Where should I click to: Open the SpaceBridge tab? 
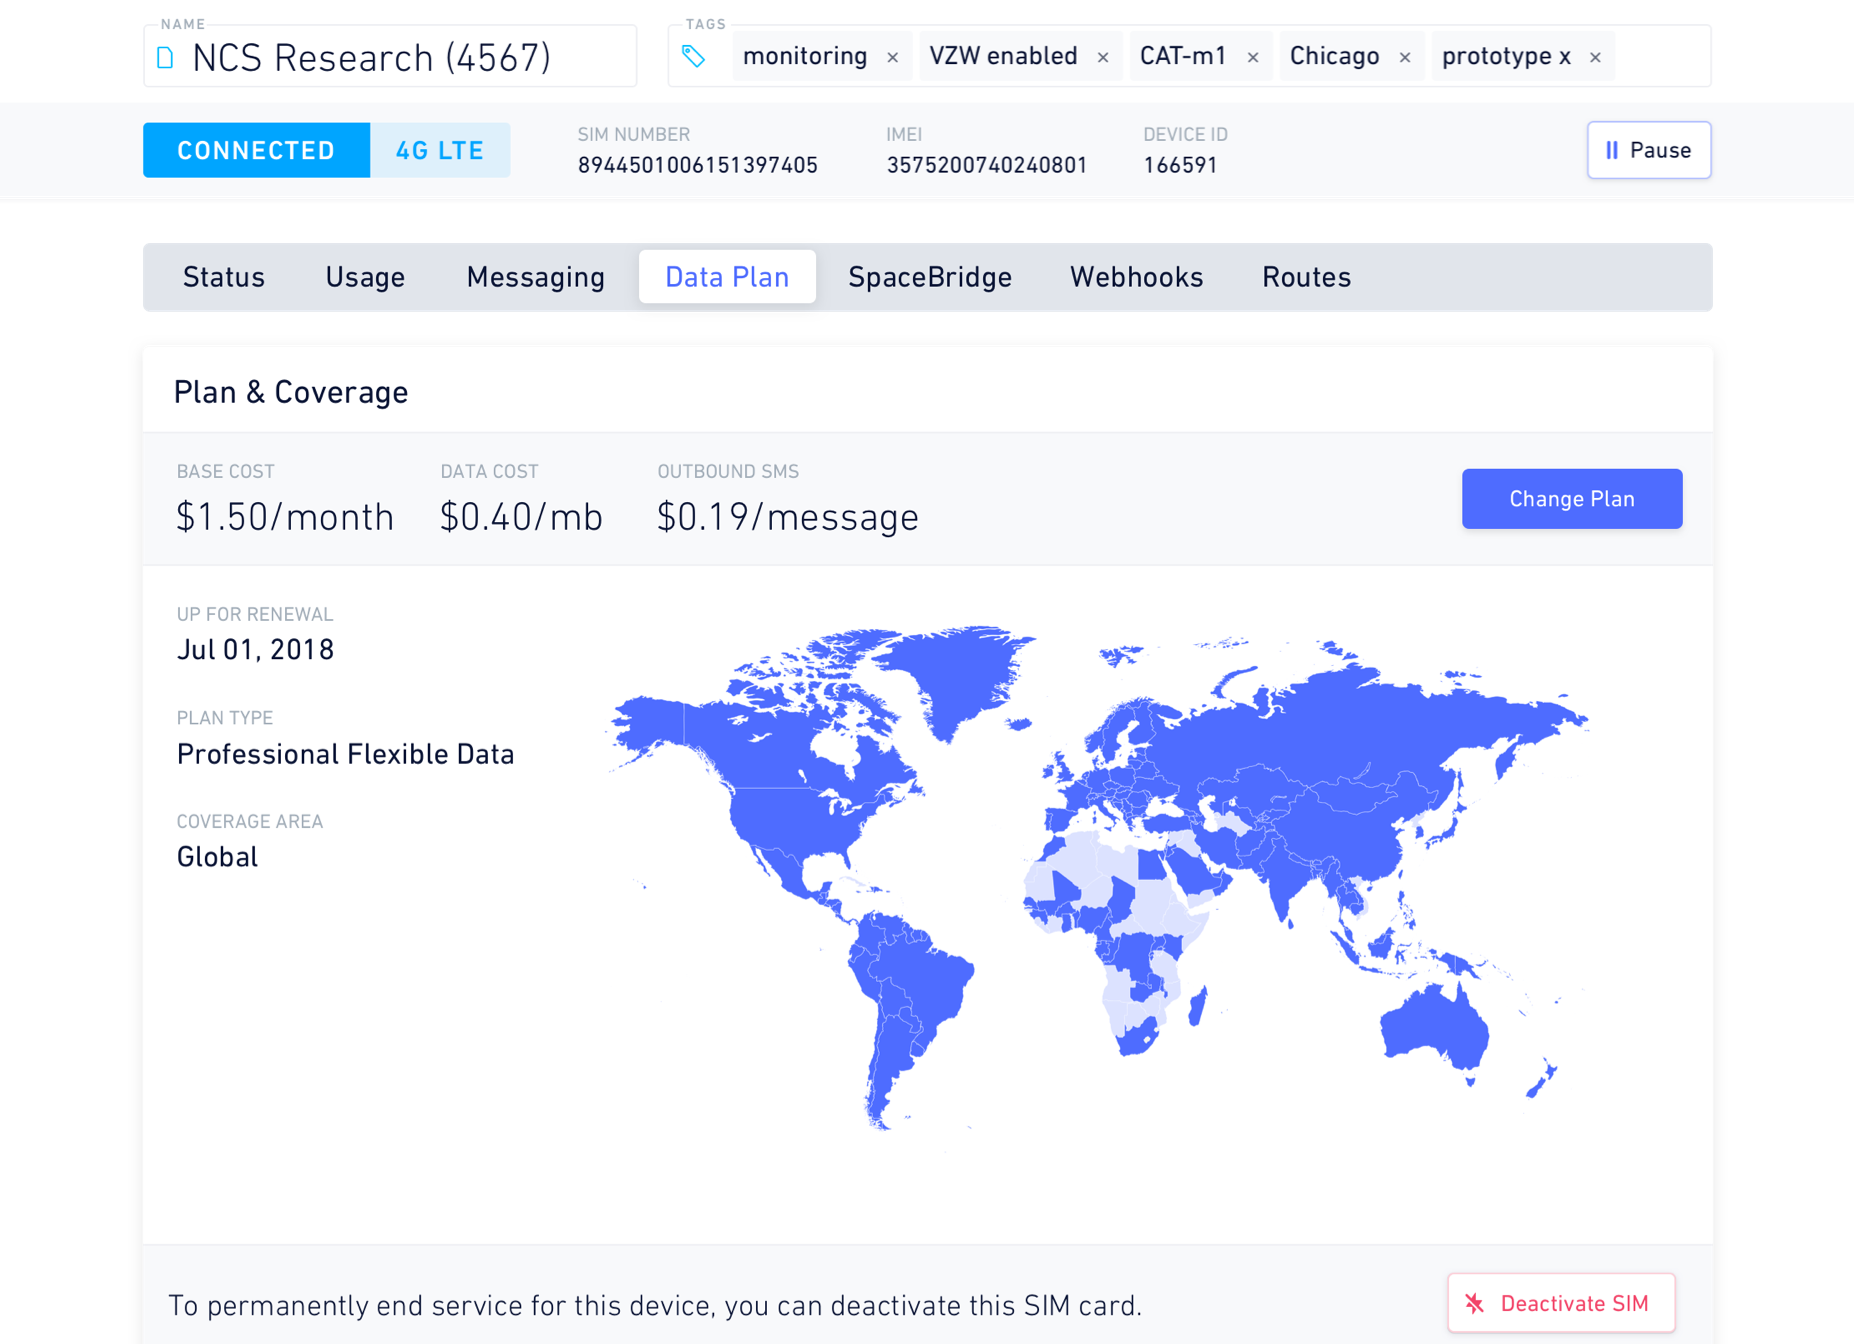tap(930, 277)
